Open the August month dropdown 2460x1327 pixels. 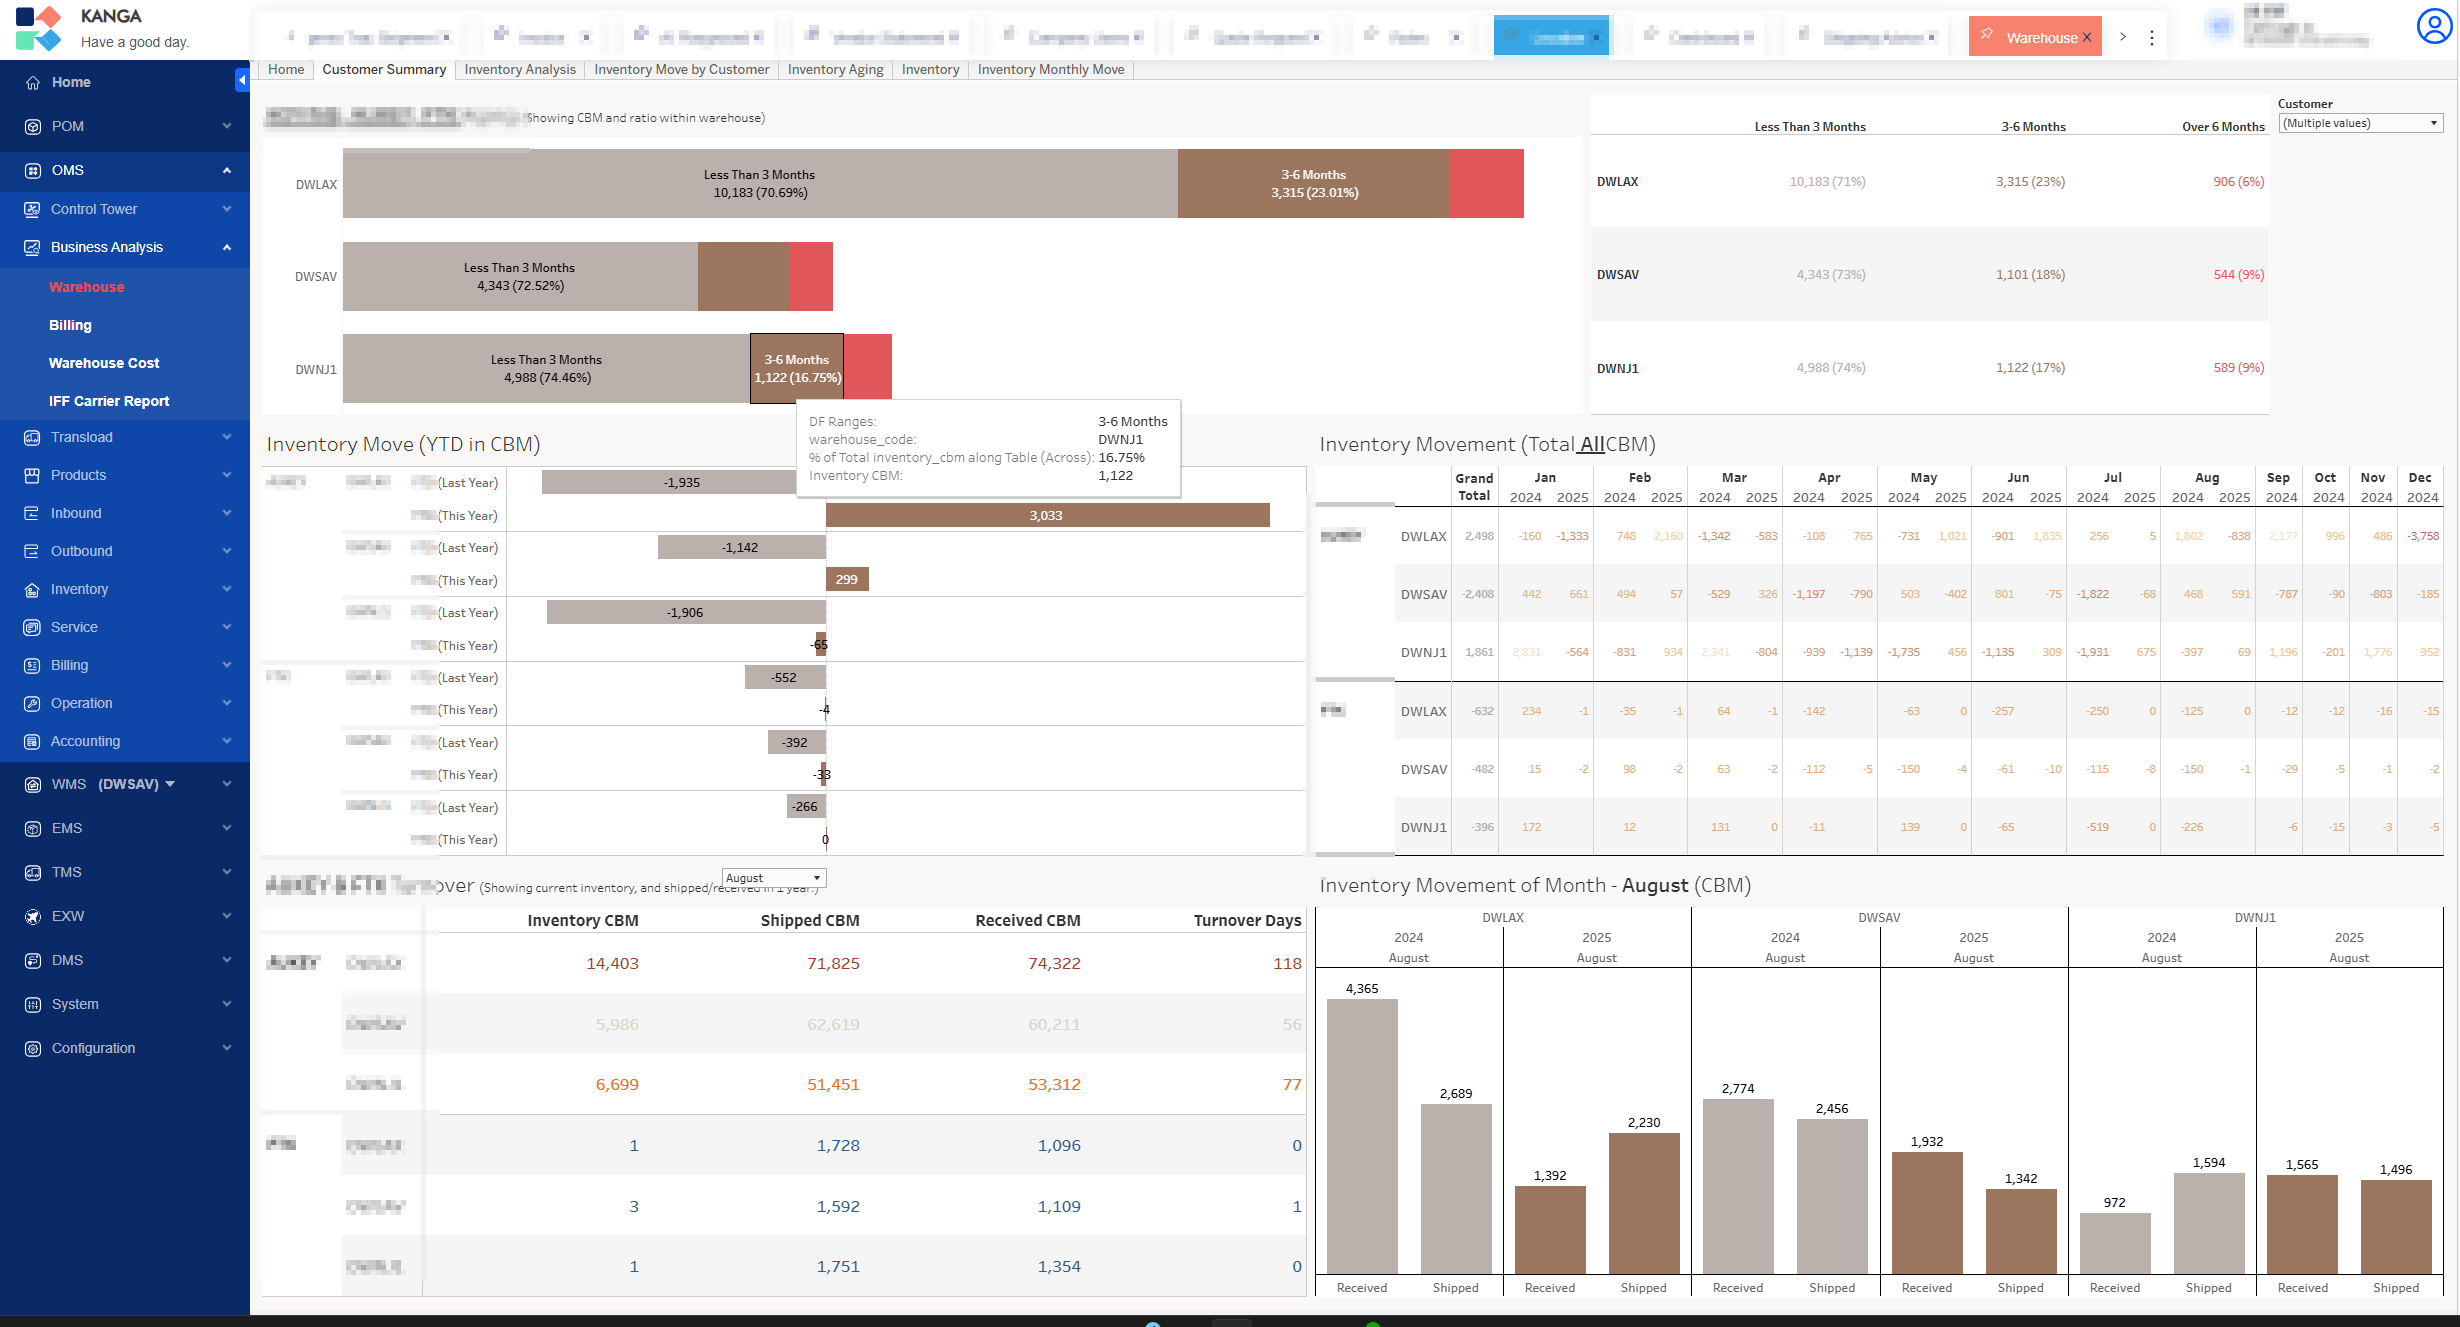[773, 878]
